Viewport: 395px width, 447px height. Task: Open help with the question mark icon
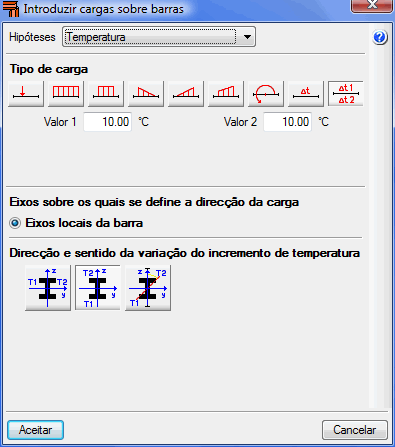[x=380, y=37]
